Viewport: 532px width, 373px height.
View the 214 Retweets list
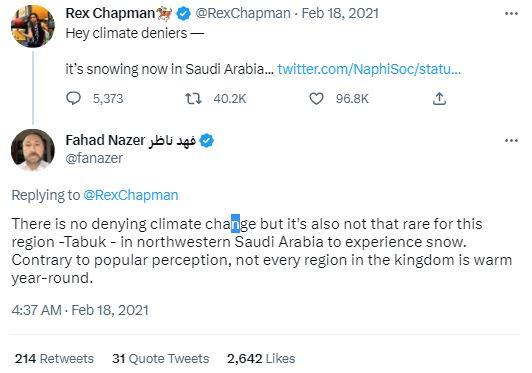click(54, 358)
